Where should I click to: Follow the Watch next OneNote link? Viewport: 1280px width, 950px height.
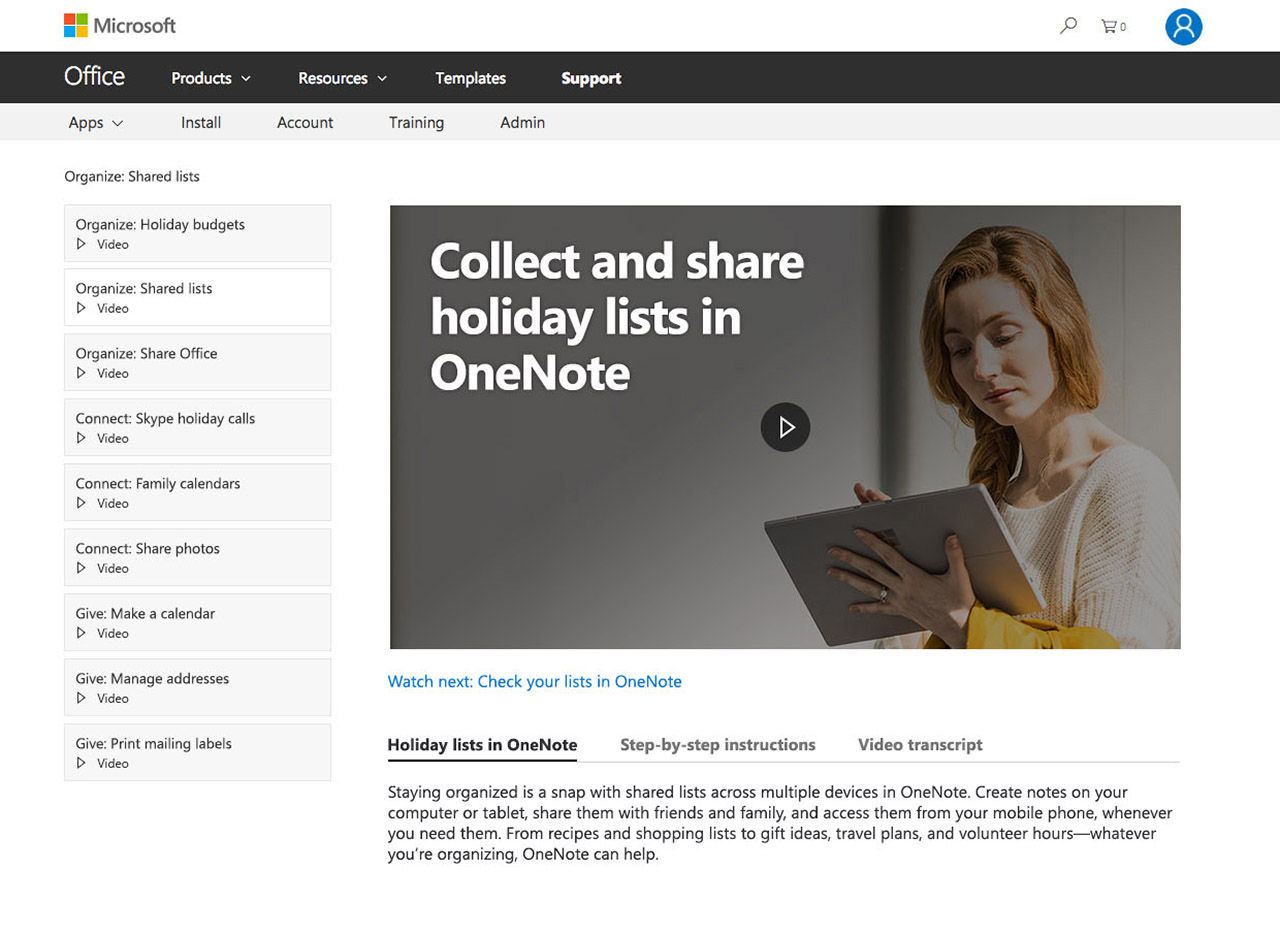tap(534, 682)
